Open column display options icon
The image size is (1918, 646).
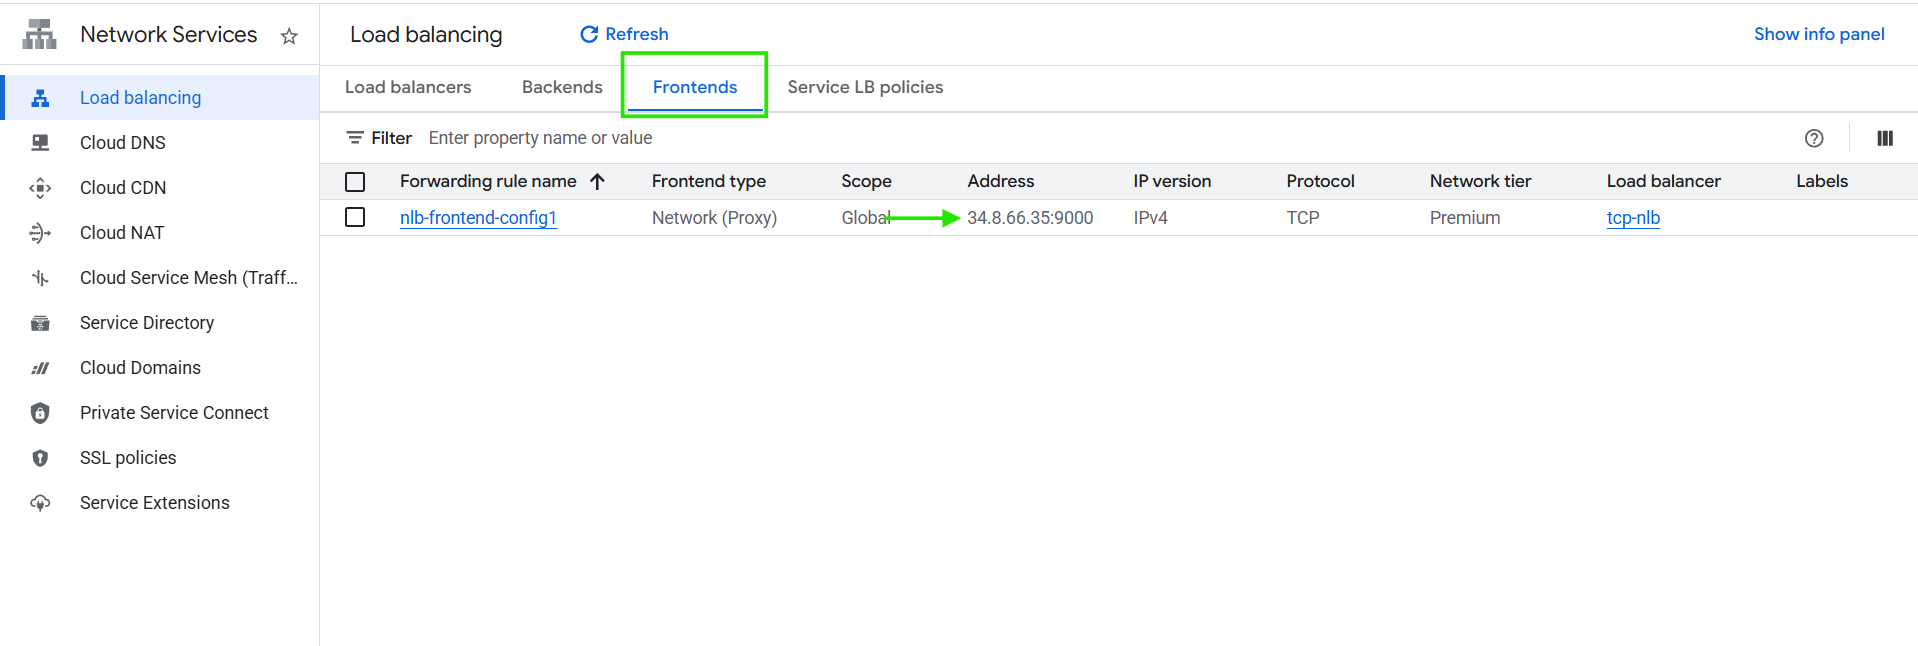[x=1884, y=139]
